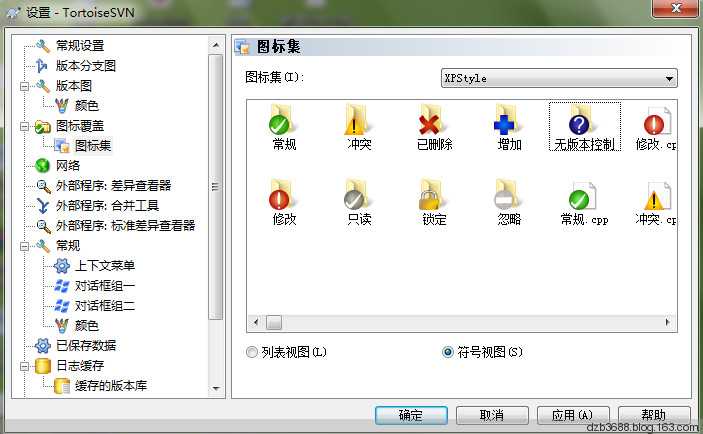Open the 图标集 XPStyle dropdown
The height and width of the screenshot is (434, 703).
click(x=559, y=78)
